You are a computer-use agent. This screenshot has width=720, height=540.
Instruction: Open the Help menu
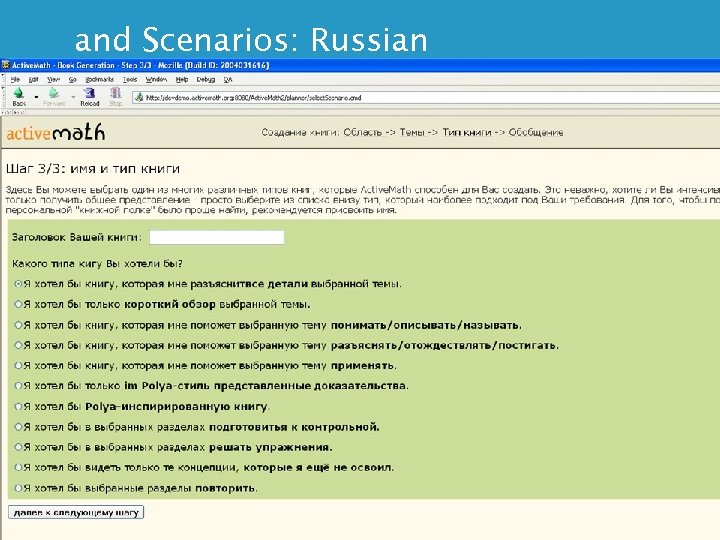click(x=182, y=79)
